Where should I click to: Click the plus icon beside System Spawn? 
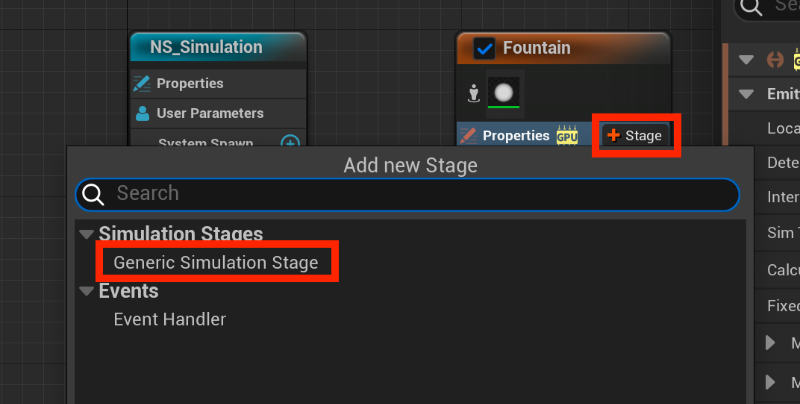290,143
